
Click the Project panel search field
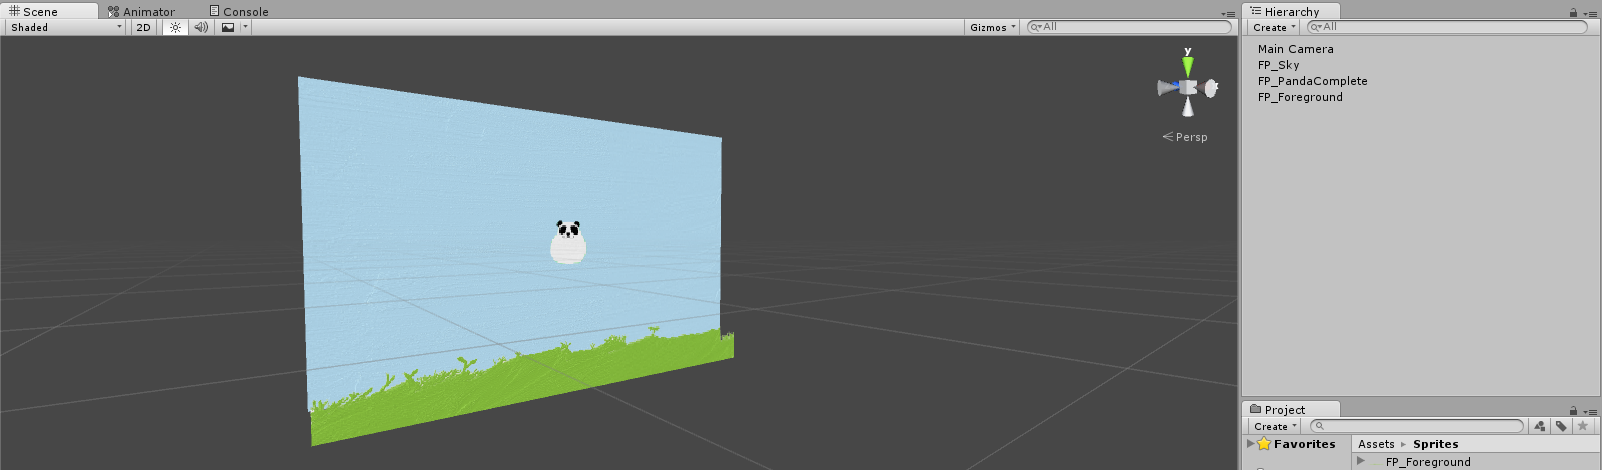pyautogui.click(x=1420, y=426)
